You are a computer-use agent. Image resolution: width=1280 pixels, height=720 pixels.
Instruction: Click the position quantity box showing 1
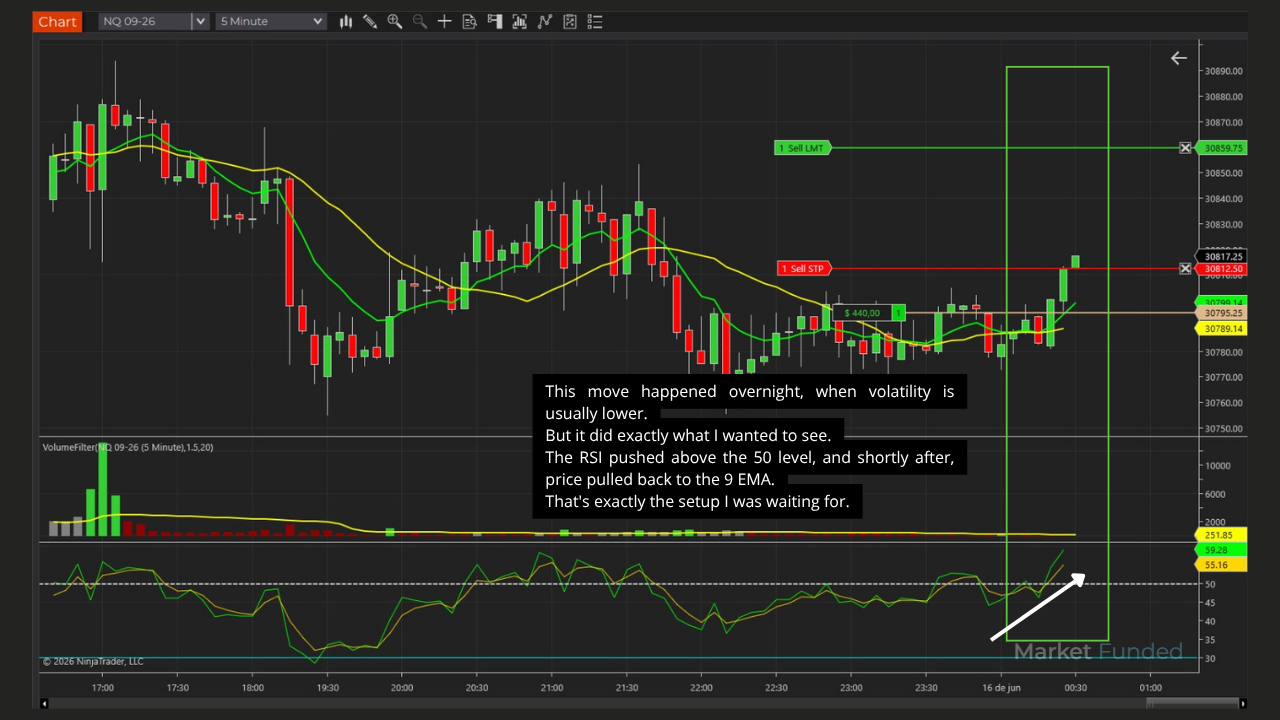tap(899, 313)
